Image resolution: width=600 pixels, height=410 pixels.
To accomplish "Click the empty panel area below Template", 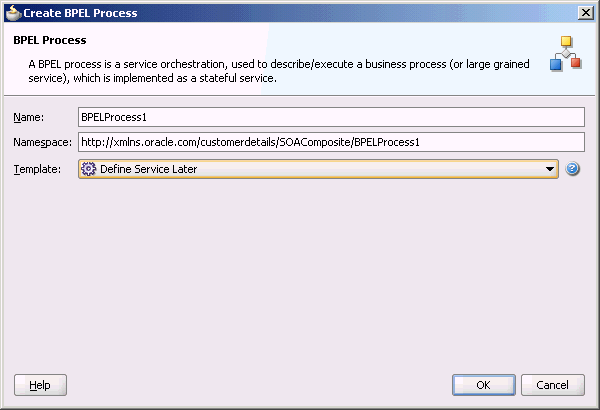I will (x=299, y=276).
